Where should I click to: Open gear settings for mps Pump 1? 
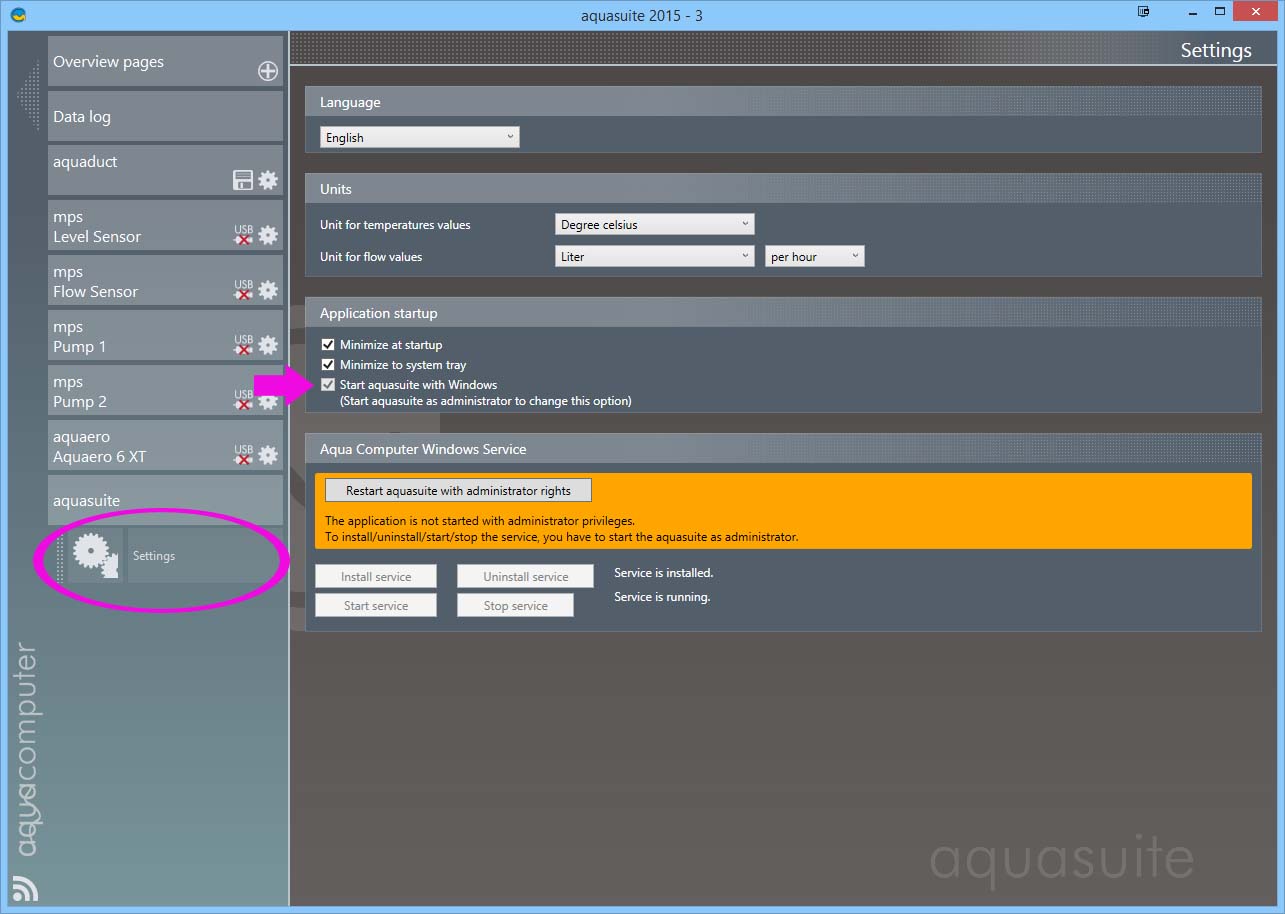268,345
